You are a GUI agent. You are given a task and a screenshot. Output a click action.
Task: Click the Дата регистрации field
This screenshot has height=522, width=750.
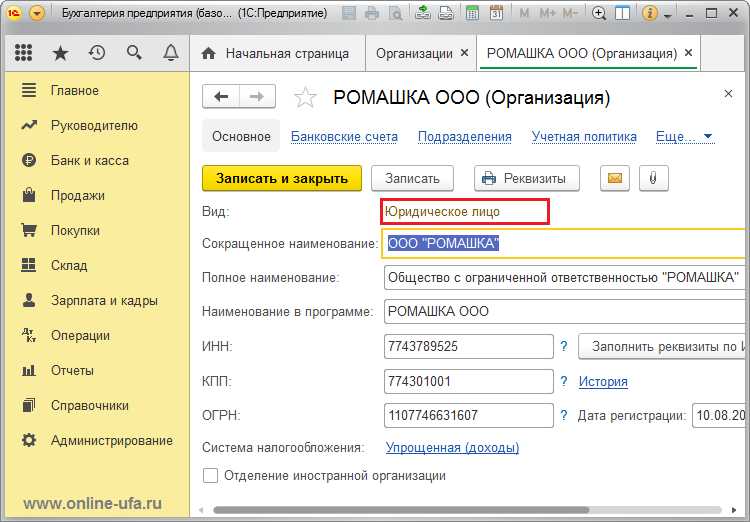719,415
